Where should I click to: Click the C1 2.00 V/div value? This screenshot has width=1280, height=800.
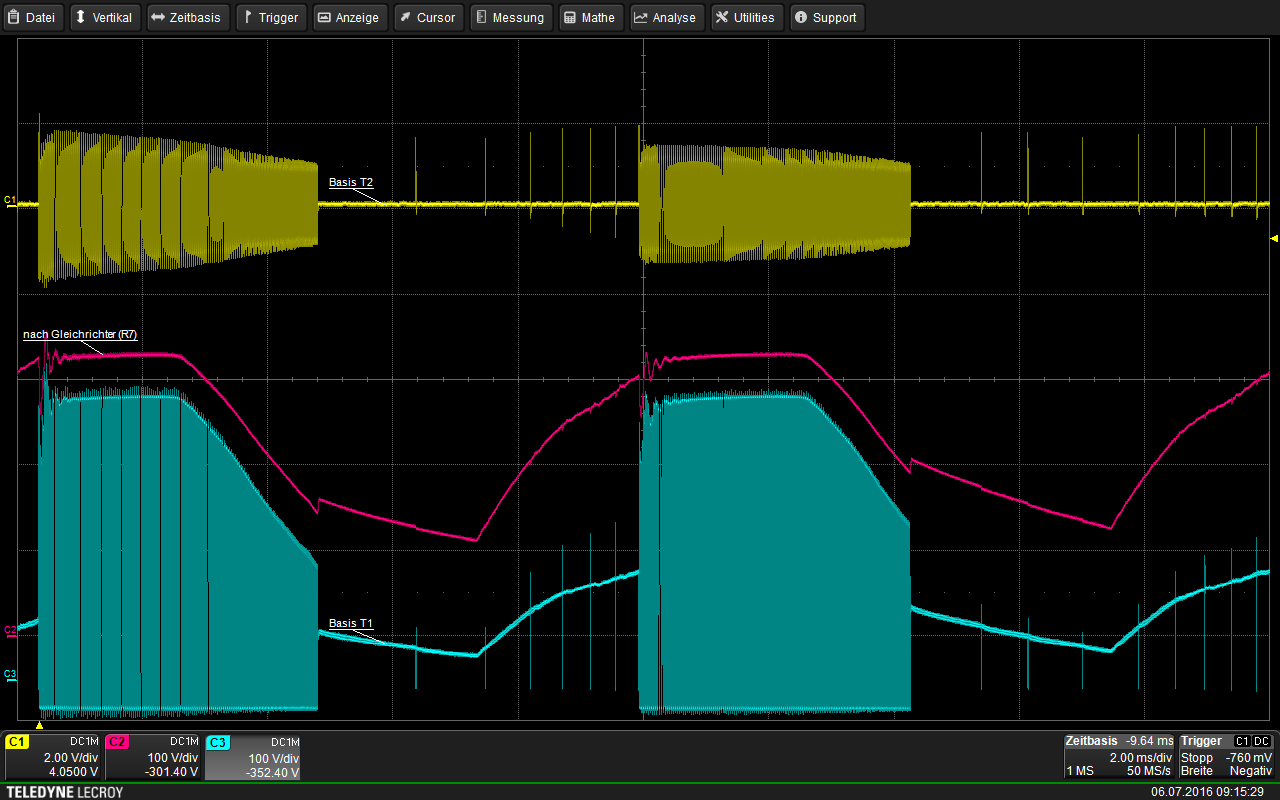tap(70, 758)
